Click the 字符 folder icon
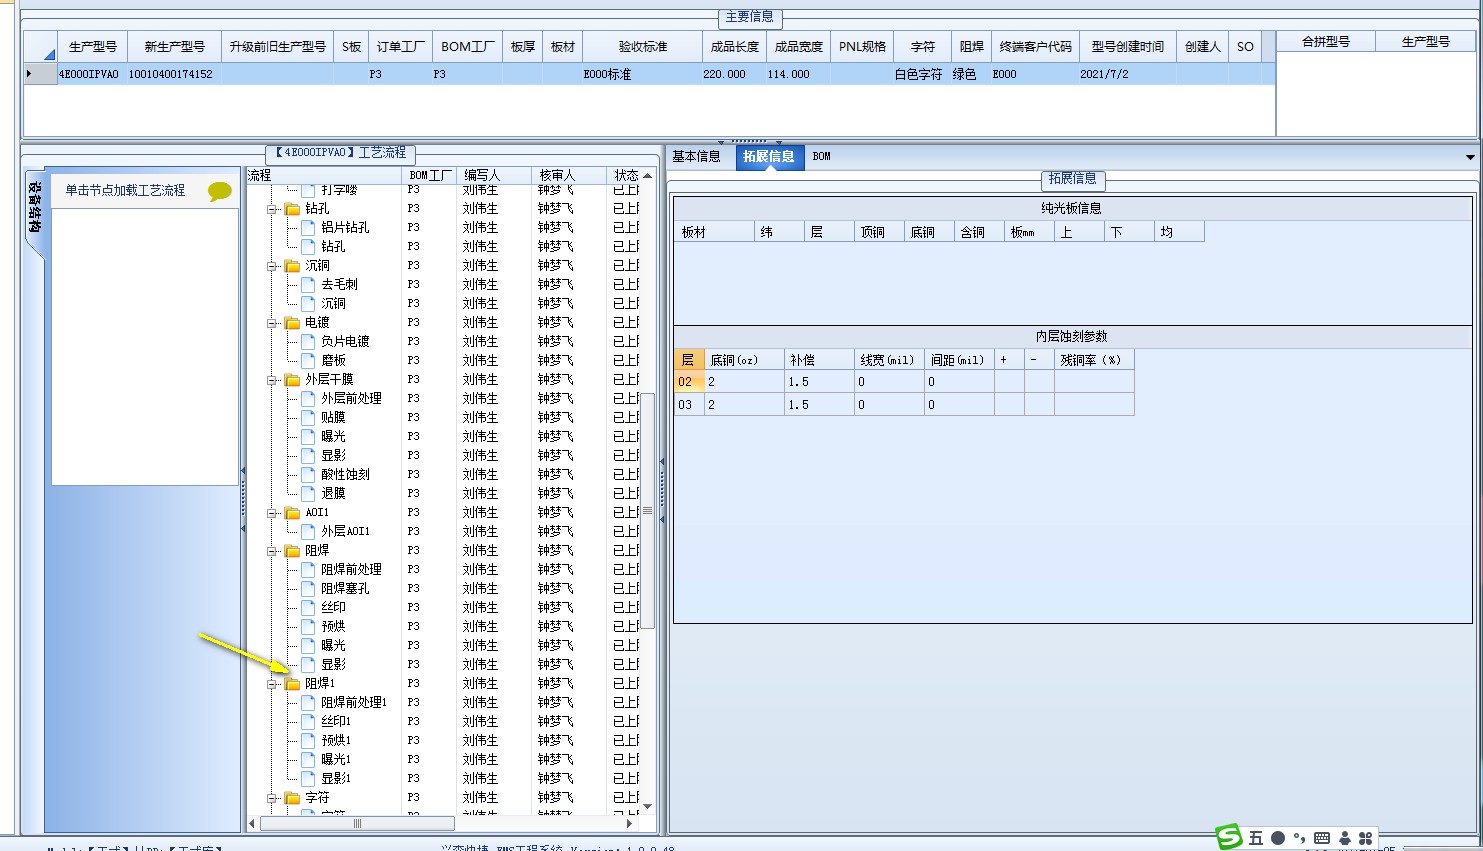The height and width of the screenshot is (851, 1483). pos(292,798)
